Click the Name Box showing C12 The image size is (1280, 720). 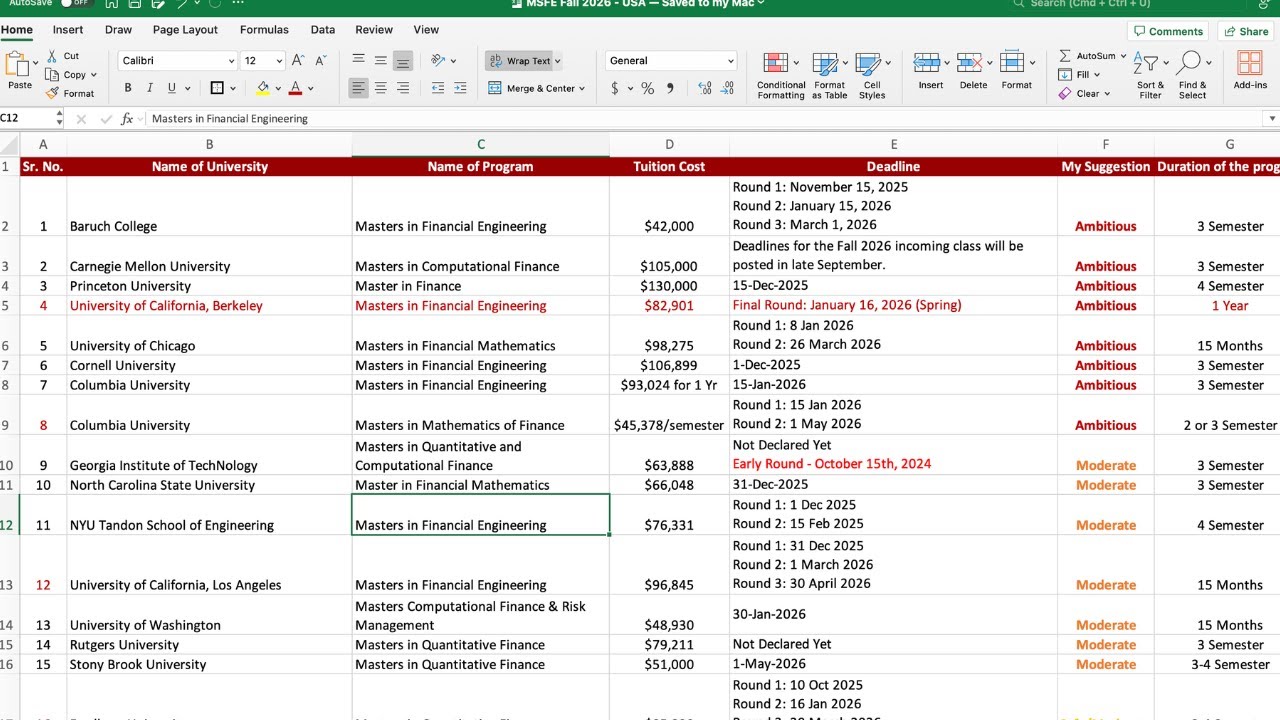click(x=26, y=119)
